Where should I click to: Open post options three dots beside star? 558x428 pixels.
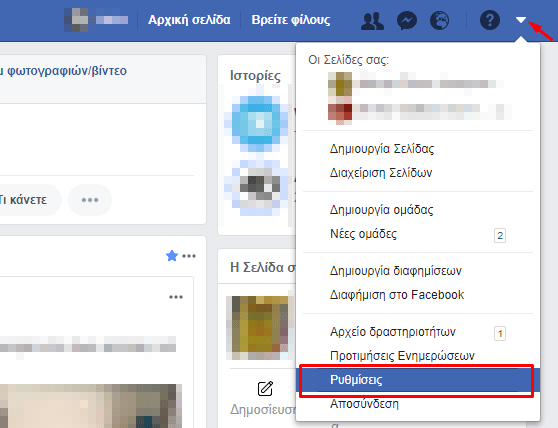(189, 256)
